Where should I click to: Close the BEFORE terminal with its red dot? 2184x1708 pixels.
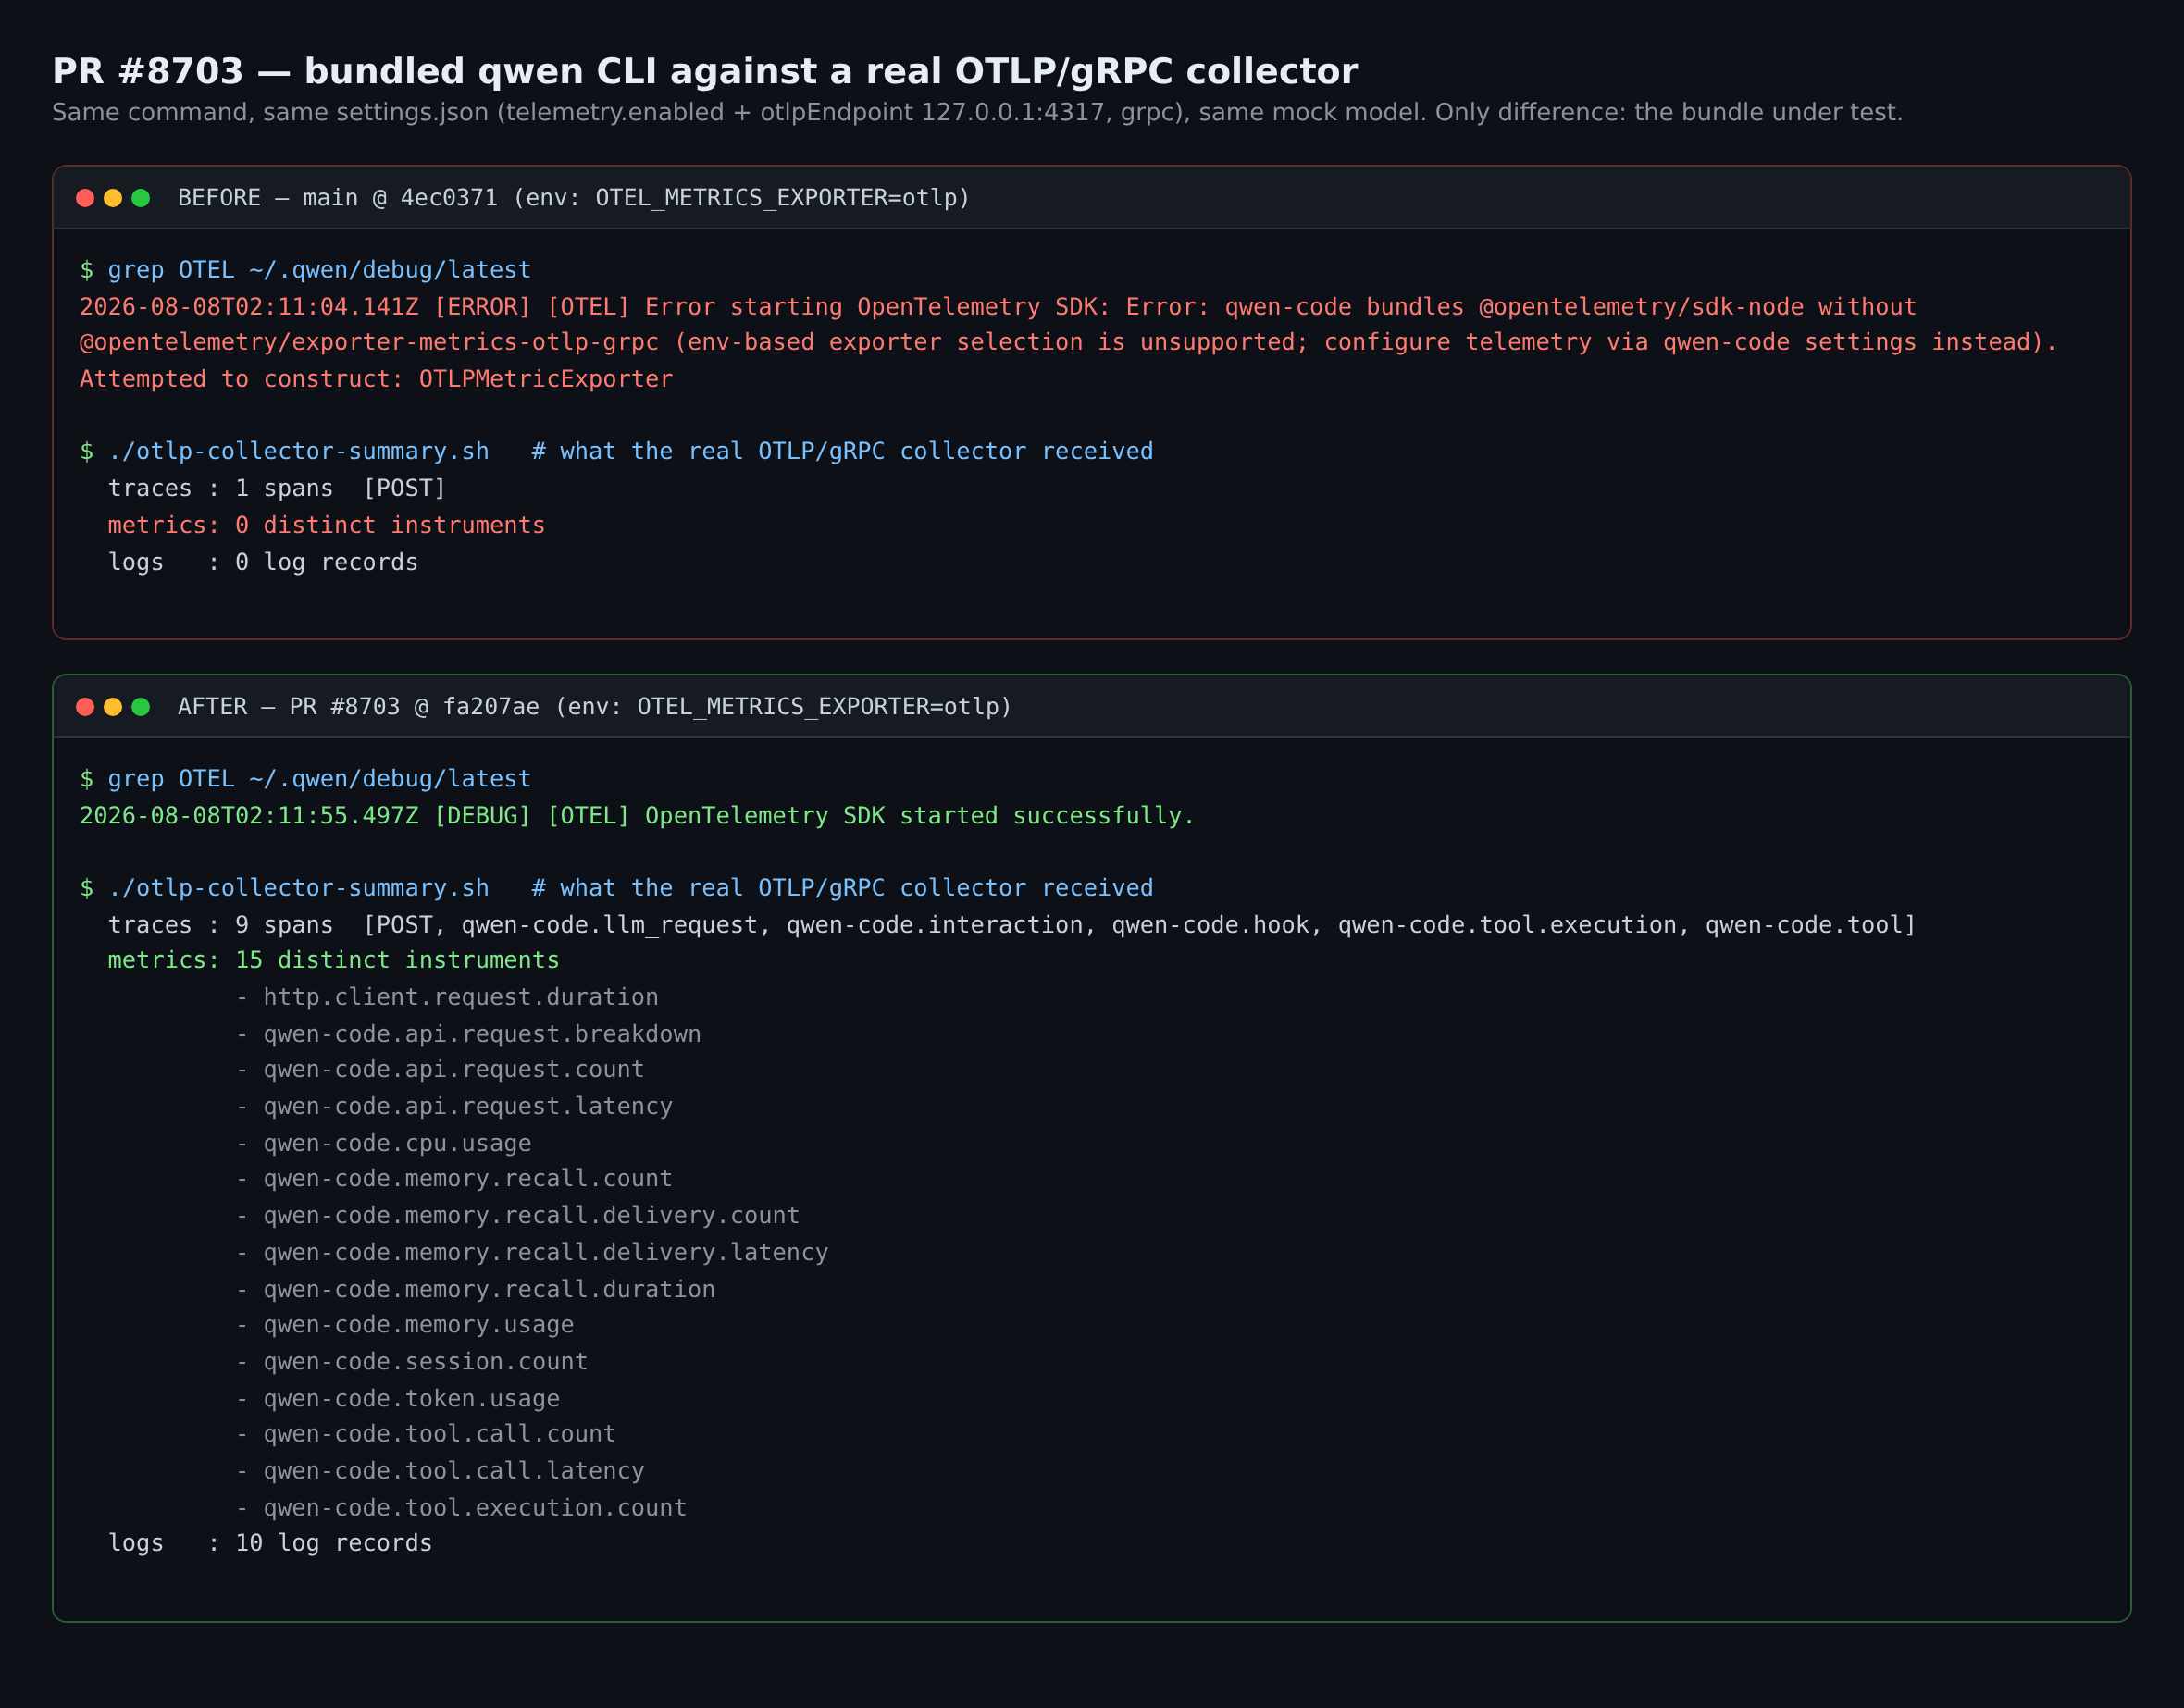pos(85,198)
